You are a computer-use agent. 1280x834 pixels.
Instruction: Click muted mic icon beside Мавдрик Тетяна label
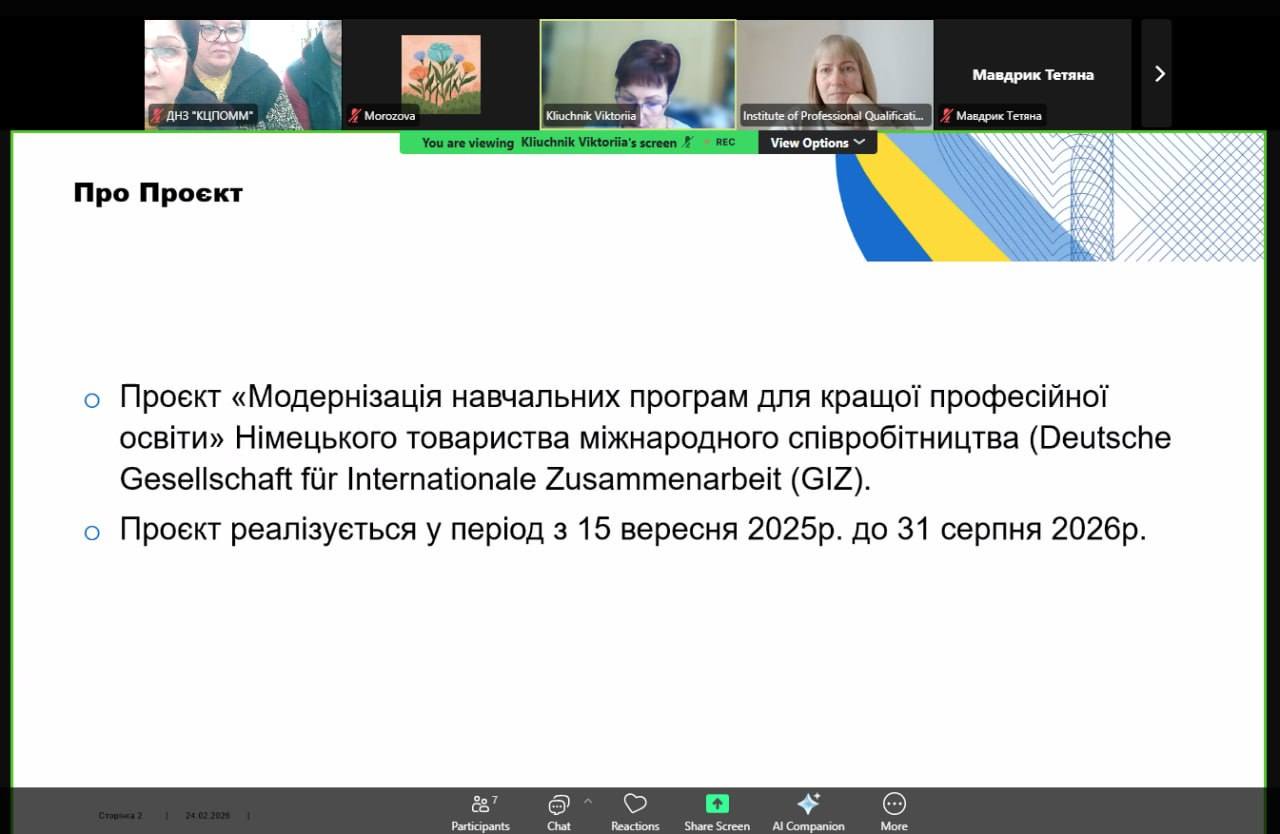tap(946, 116)
